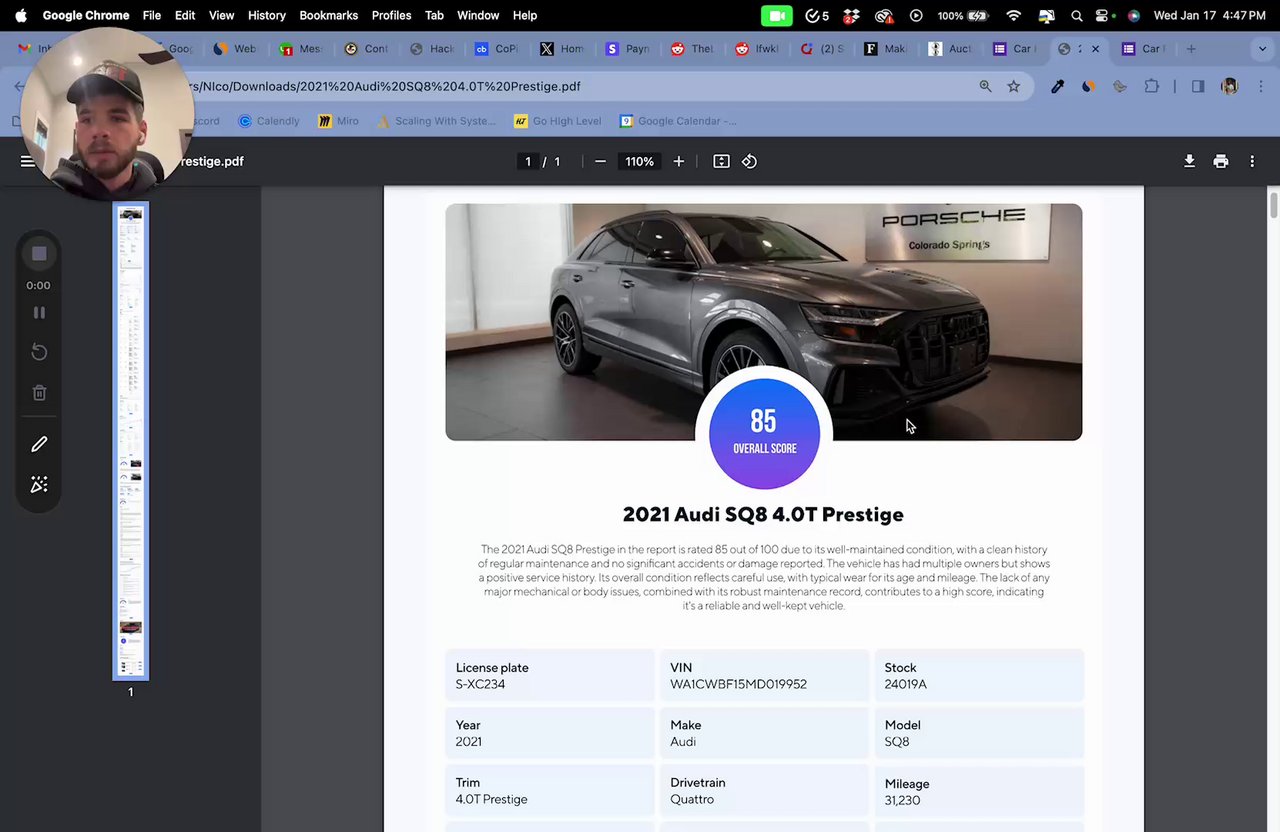Open the Wi-Fi status menu
This screenshot has width=1280, height=832.
point(1014,15)
